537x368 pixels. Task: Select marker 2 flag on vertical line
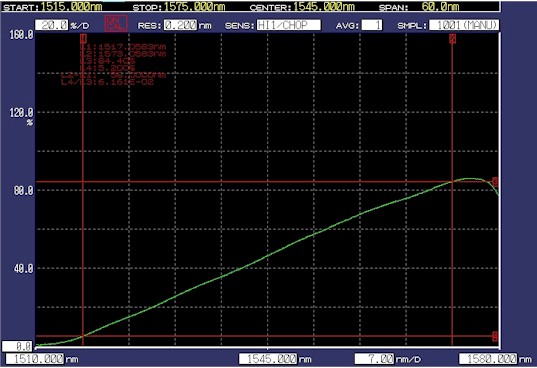pyautogui.click(x=452, y=38)
